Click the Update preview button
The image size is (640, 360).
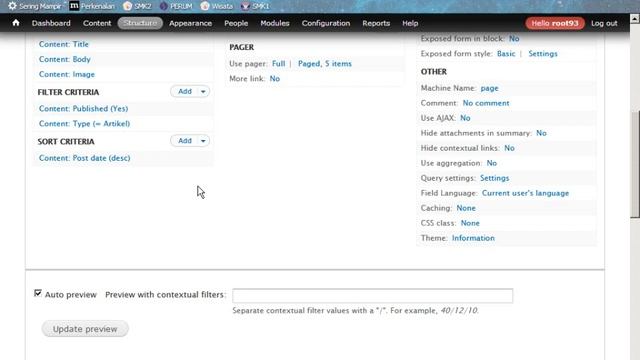pos(85,329)
